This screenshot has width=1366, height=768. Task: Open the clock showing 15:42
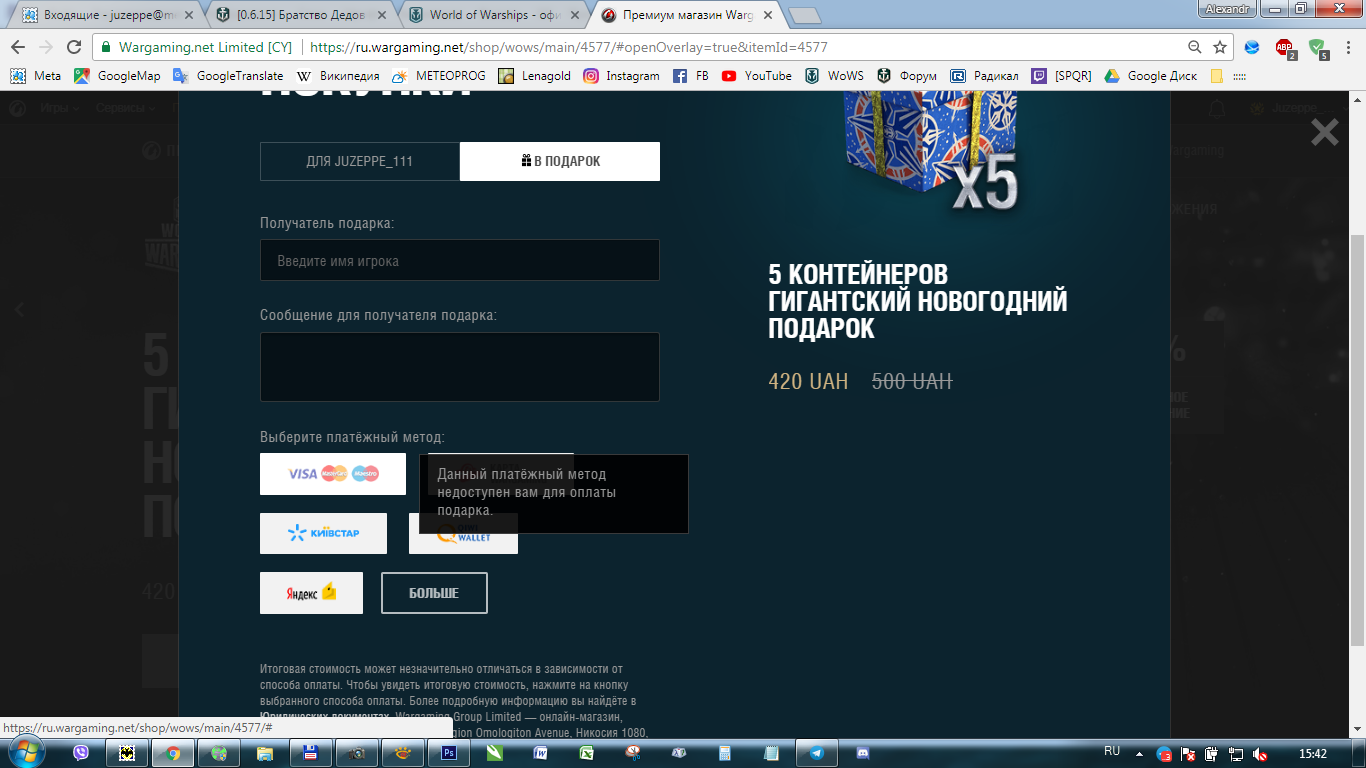(x=1312, y=754)
